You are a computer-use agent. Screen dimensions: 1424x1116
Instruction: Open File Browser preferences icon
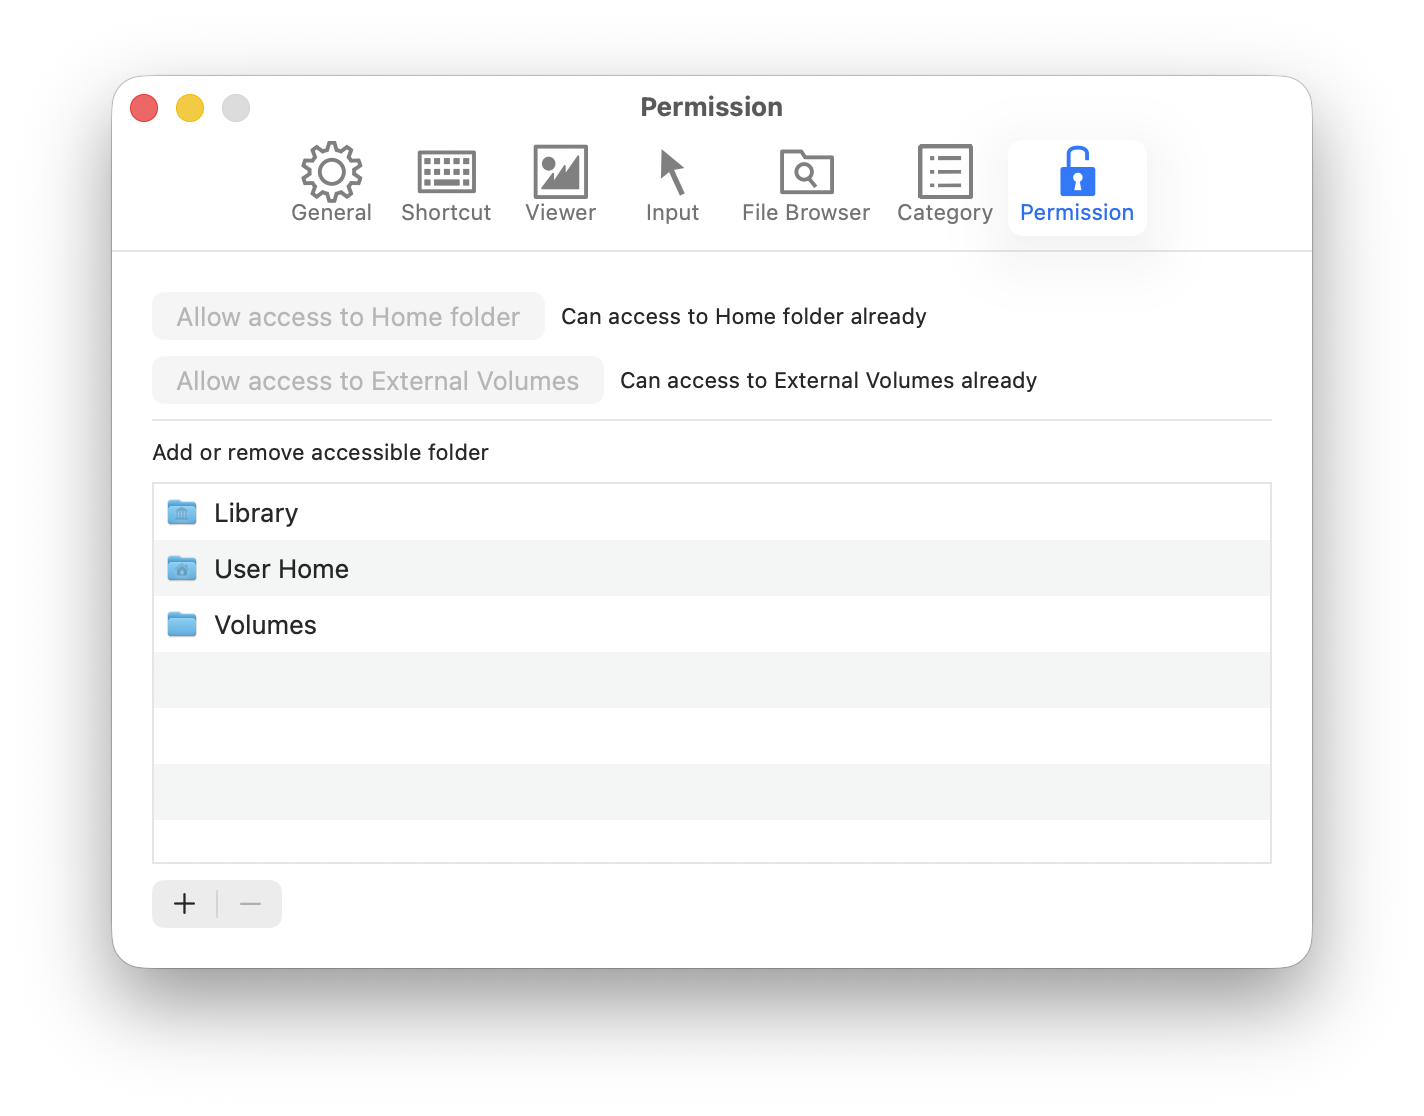coord(806,172)
